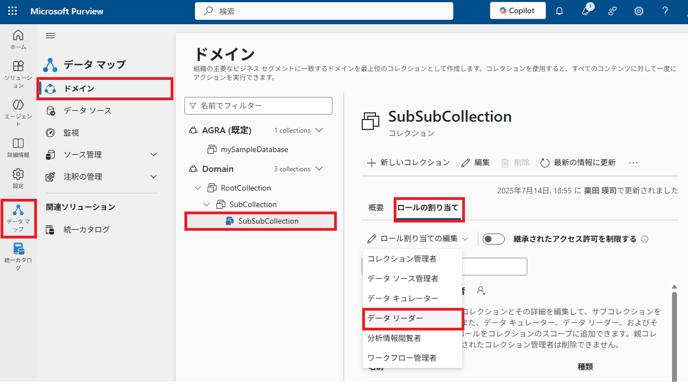Image resolution: width=688 pixels, height=385 pixels.
Task: Go to ホーム in left rail
Action: [x=18, y=39]
